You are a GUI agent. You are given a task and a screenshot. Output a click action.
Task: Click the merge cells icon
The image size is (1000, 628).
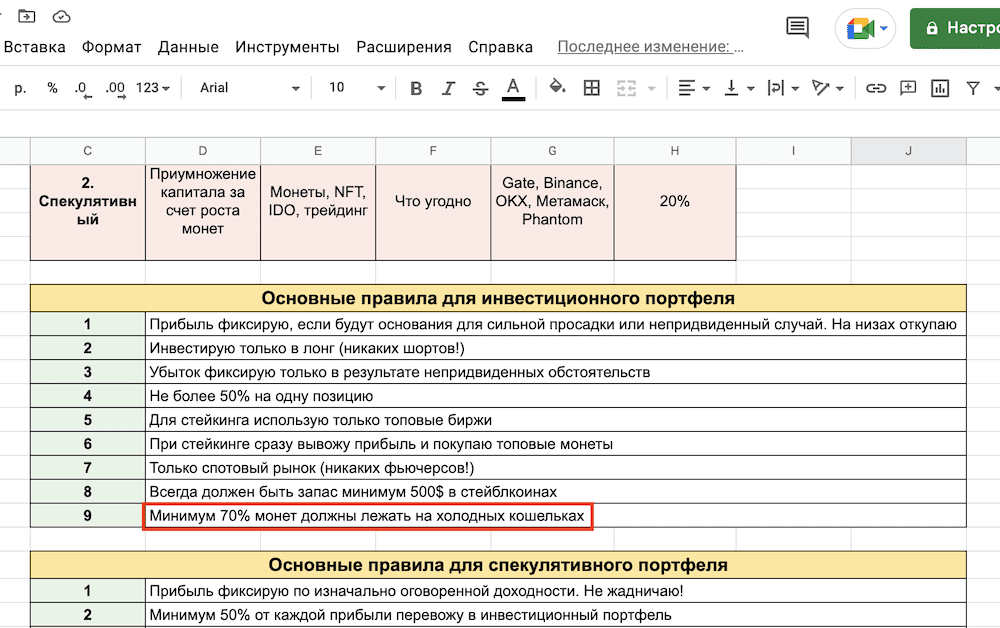pyautogui.click(x=626, y=88)
